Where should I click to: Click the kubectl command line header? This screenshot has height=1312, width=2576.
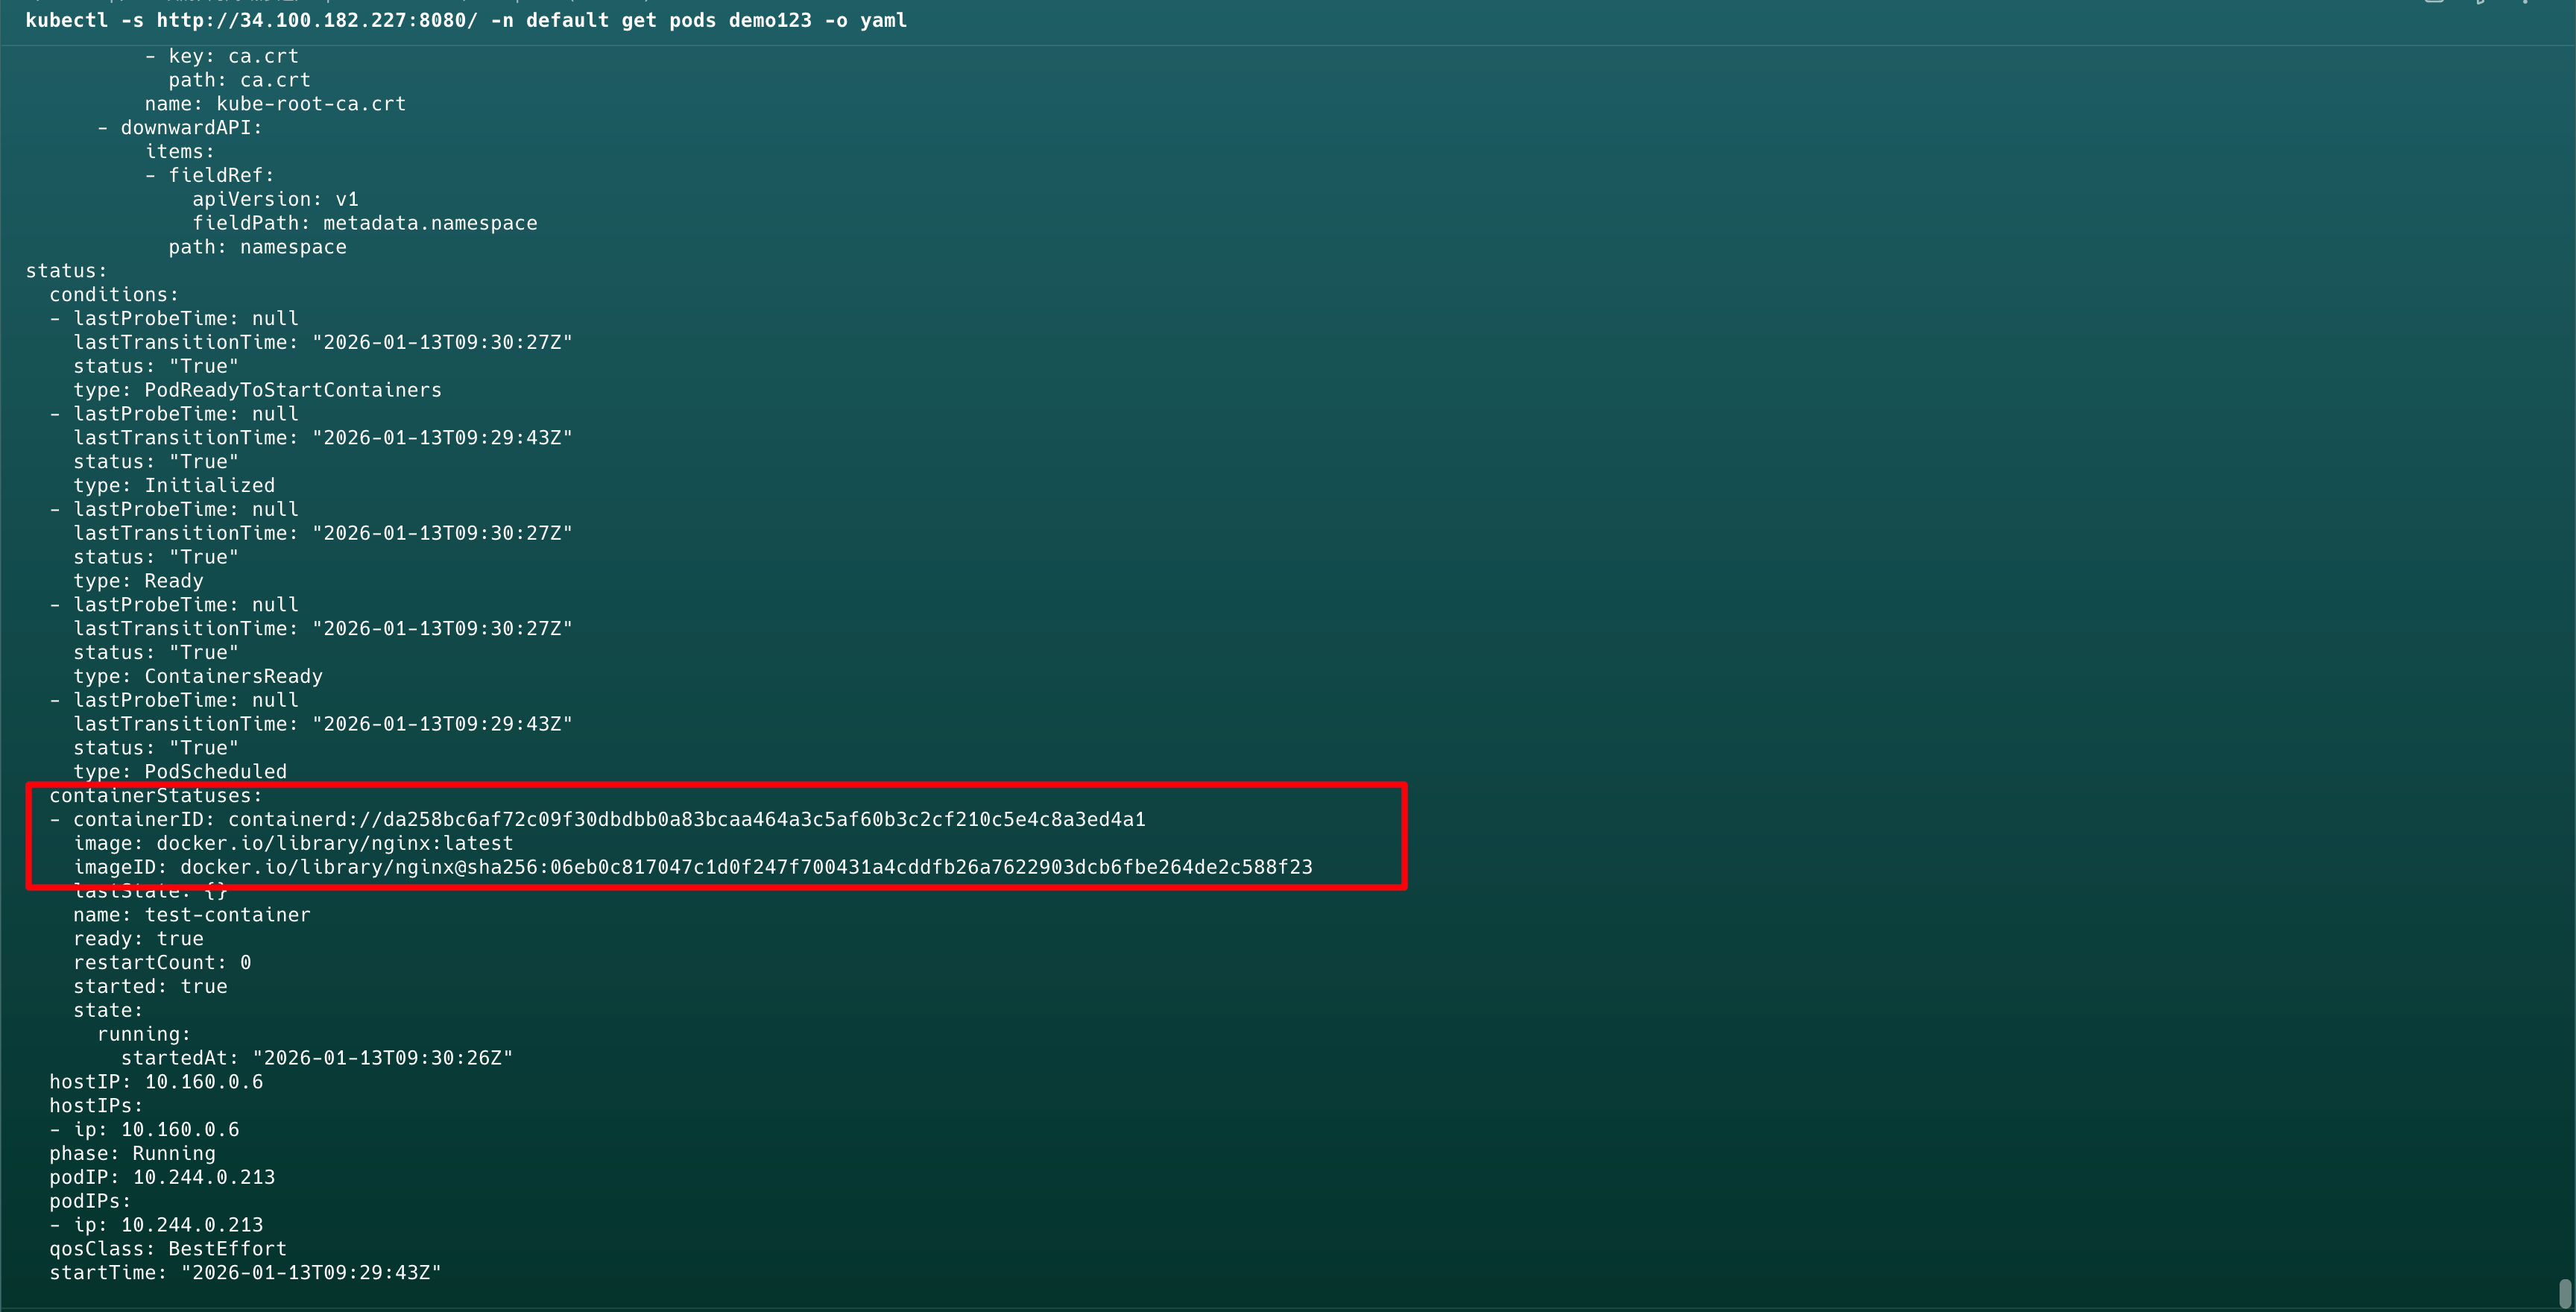pyautogui.click(x=465, y=20)
